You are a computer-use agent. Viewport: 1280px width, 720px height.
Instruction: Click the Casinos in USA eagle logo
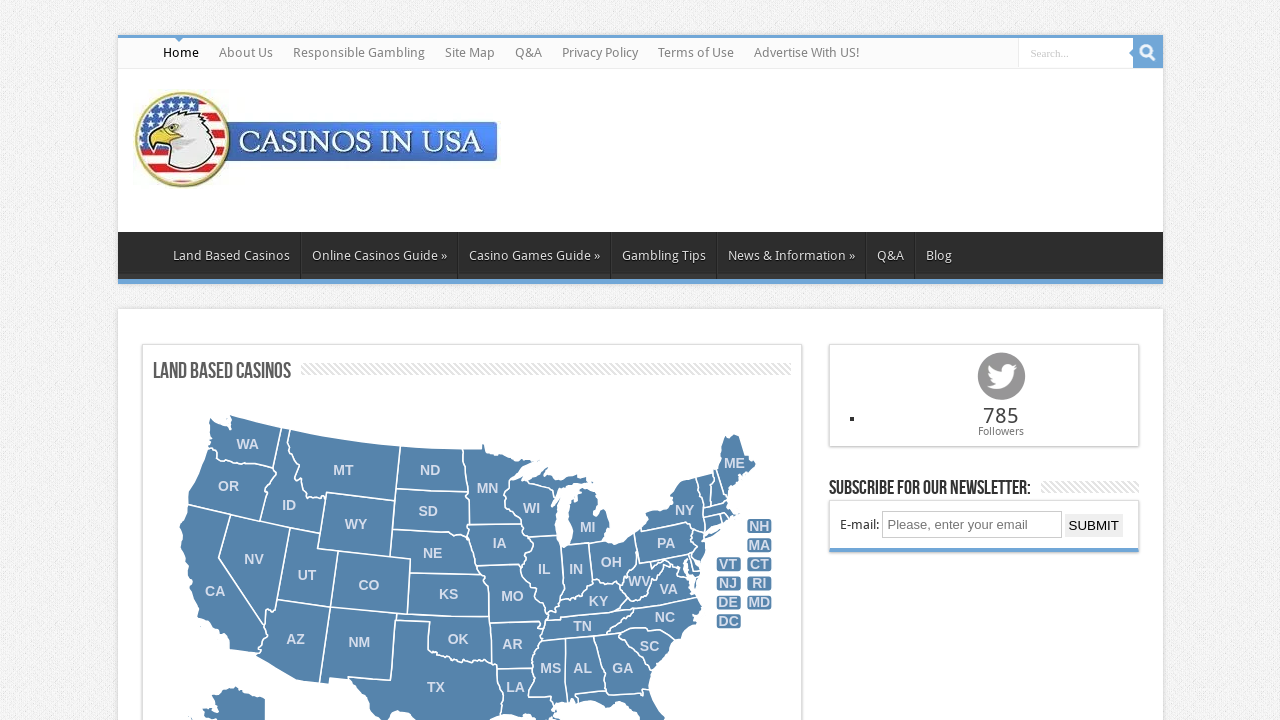point(316,140)
